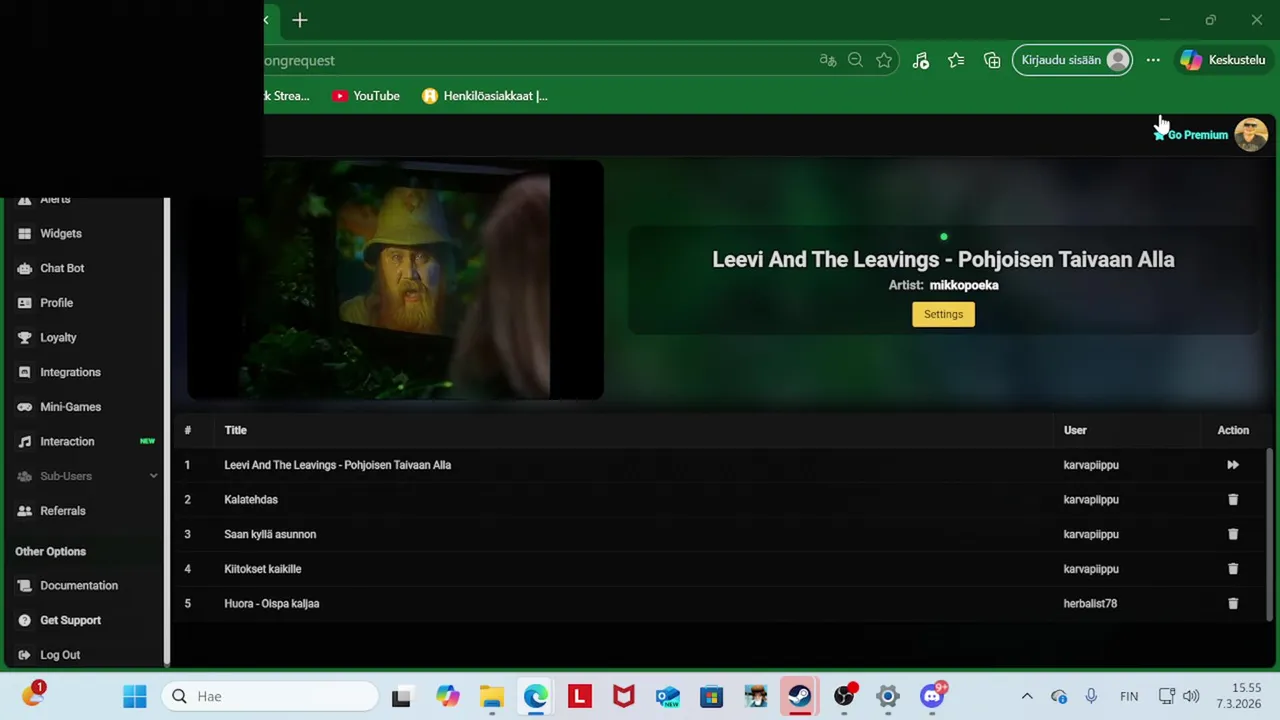Viewport: 1280px width, 720px height.
Task: Click artist name mikkopoeka
Action: click(964, 285)
